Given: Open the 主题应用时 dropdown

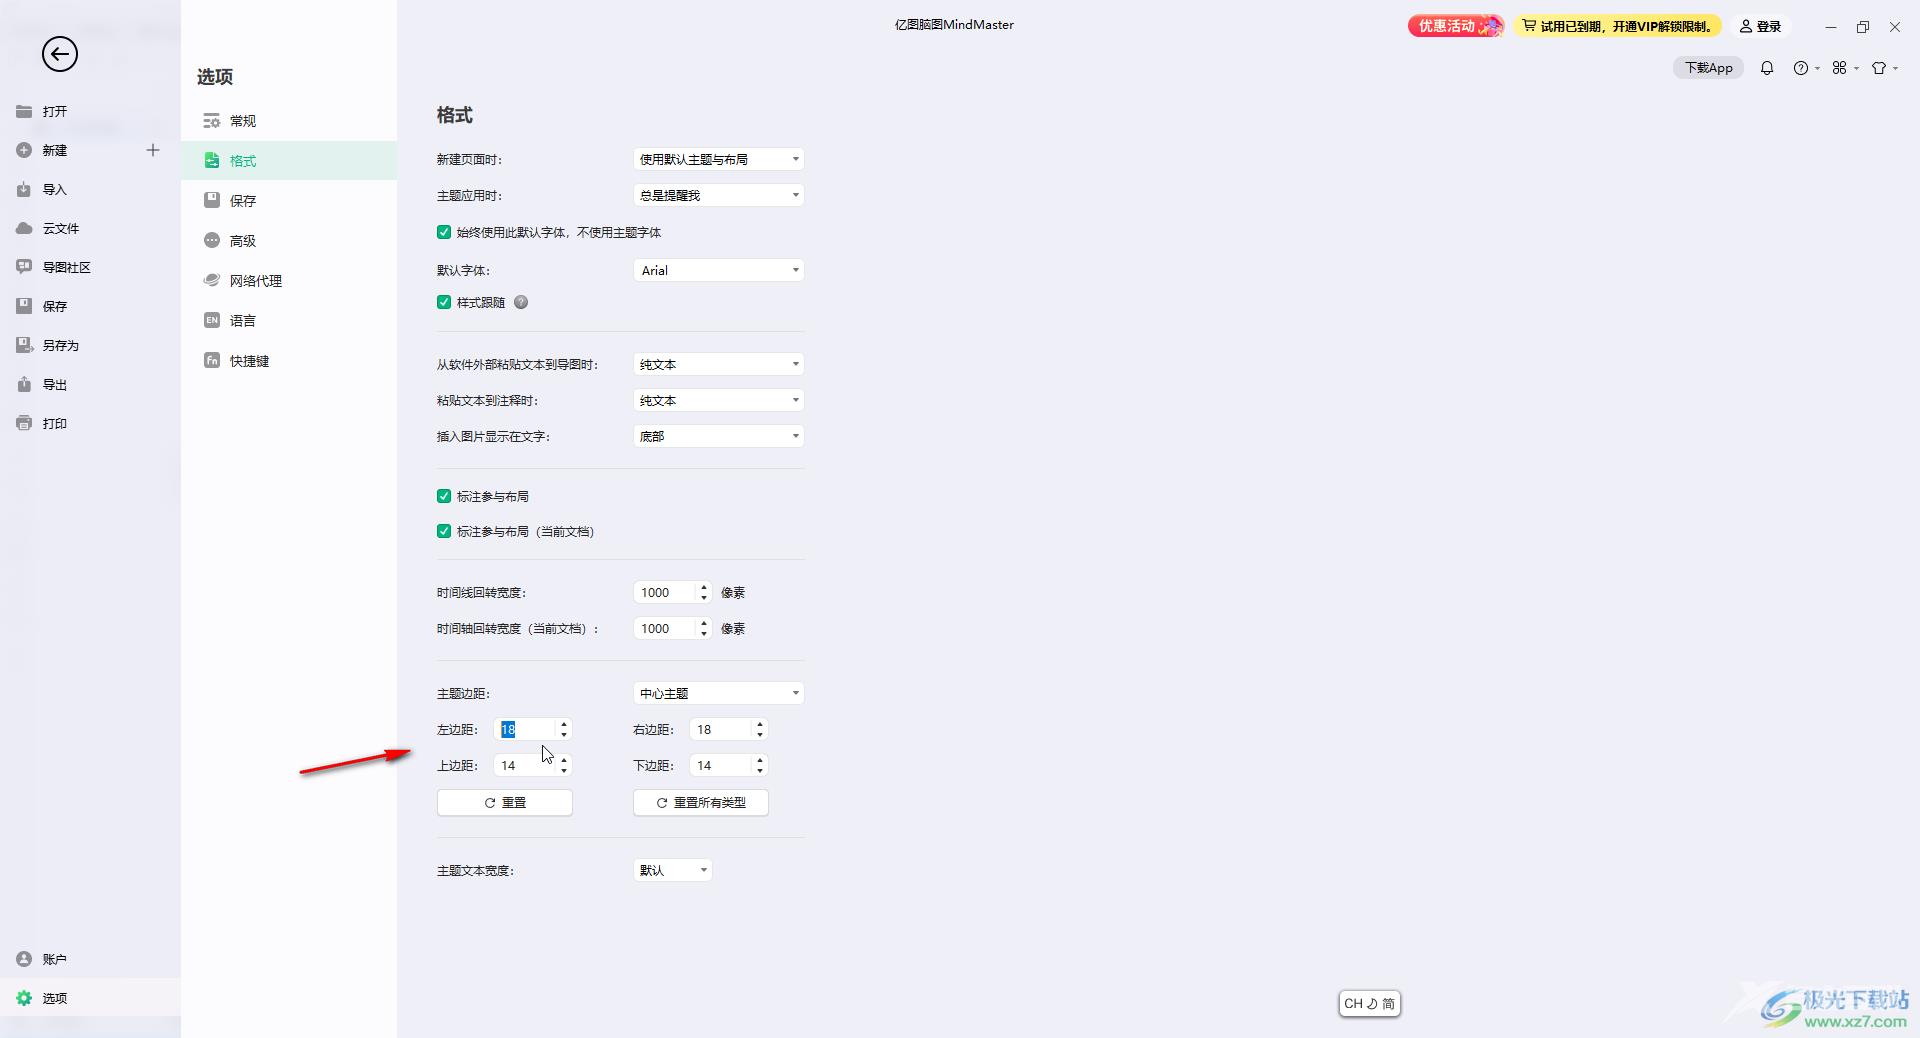Looking at the screenshot, I should coord(718,195).
